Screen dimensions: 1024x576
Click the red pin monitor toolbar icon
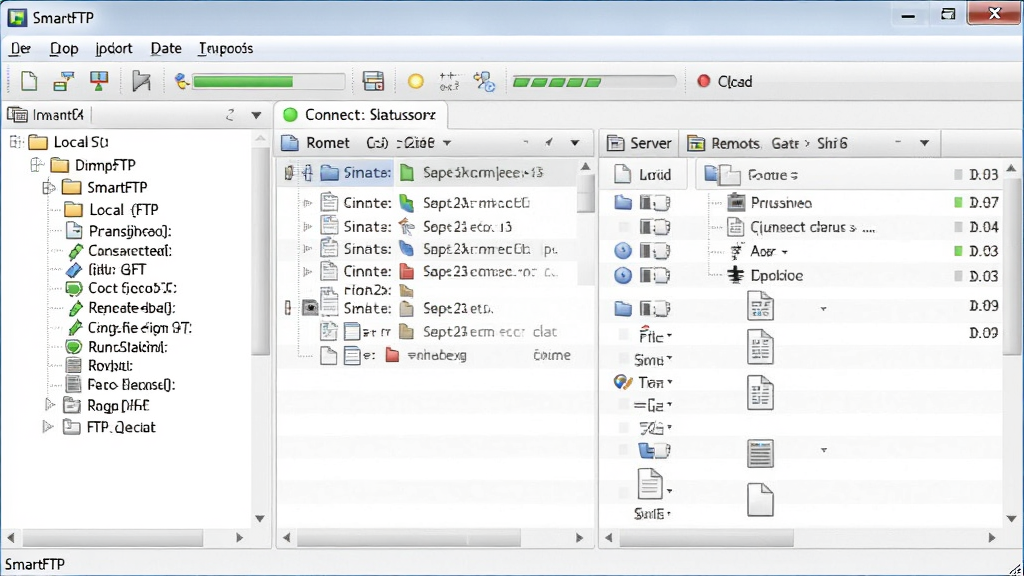[x=99, y=81]
